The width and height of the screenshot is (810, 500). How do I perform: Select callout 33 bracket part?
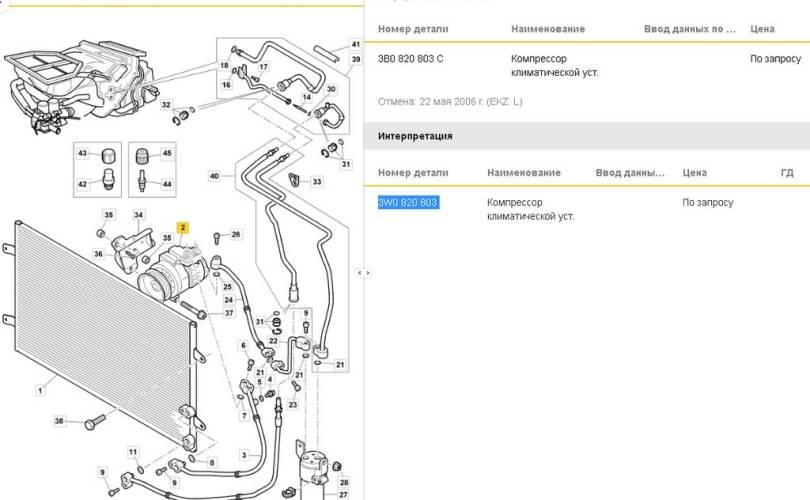316,182
